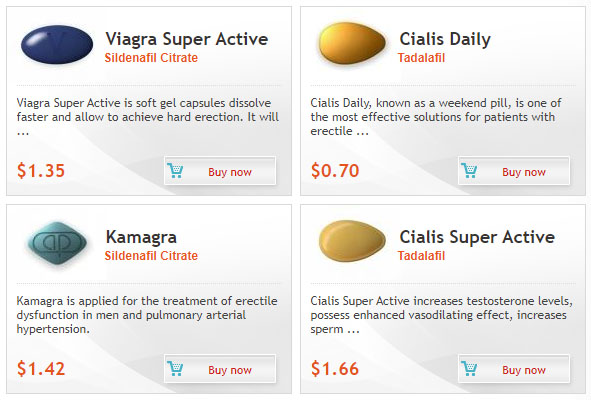Click the $1.35 price label

pos(41,170)
